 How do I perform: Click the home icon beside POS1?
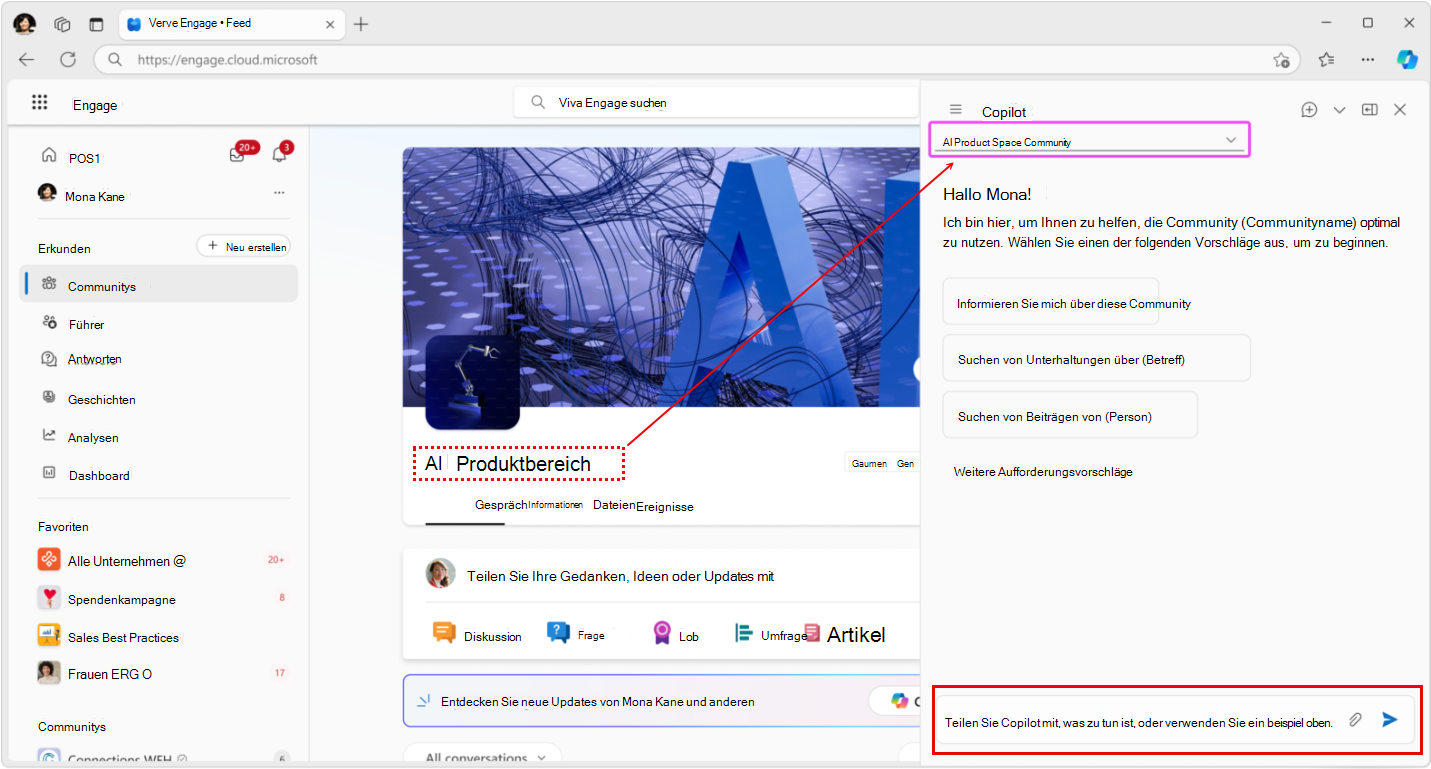tap(48, 155)
